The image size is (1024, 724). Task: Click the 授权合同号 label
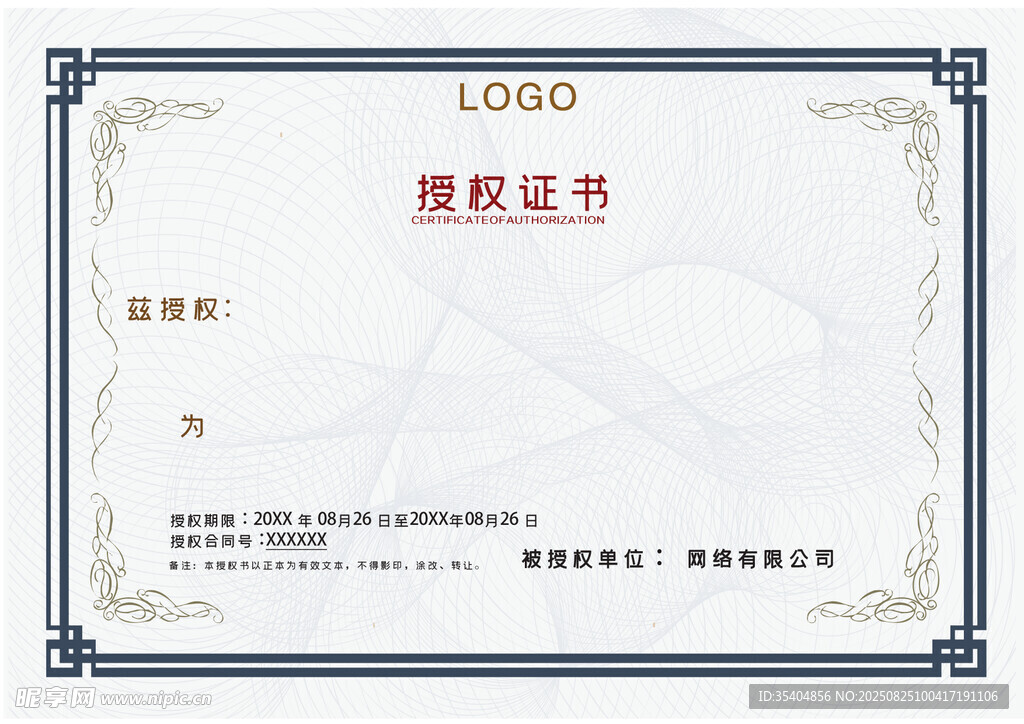212,542
